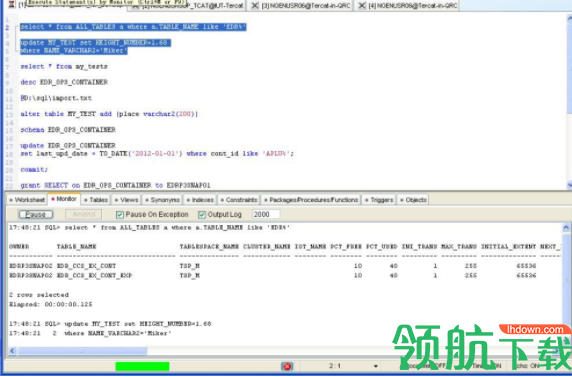Click line 17 'update EDR_OPS_CONTAINER'
The width and height of the screenshot is (572, 377).
[x=68, y=146]
